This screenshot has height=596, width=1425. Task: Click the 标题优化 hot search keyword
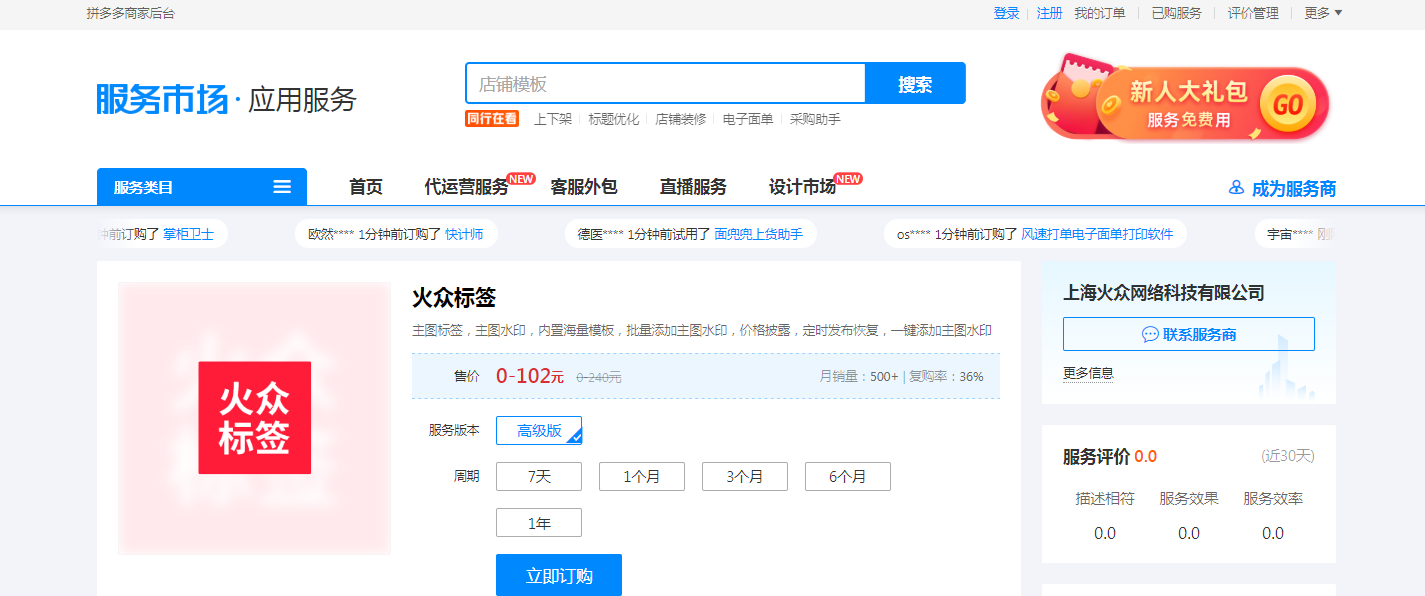[x=614, y=119]
